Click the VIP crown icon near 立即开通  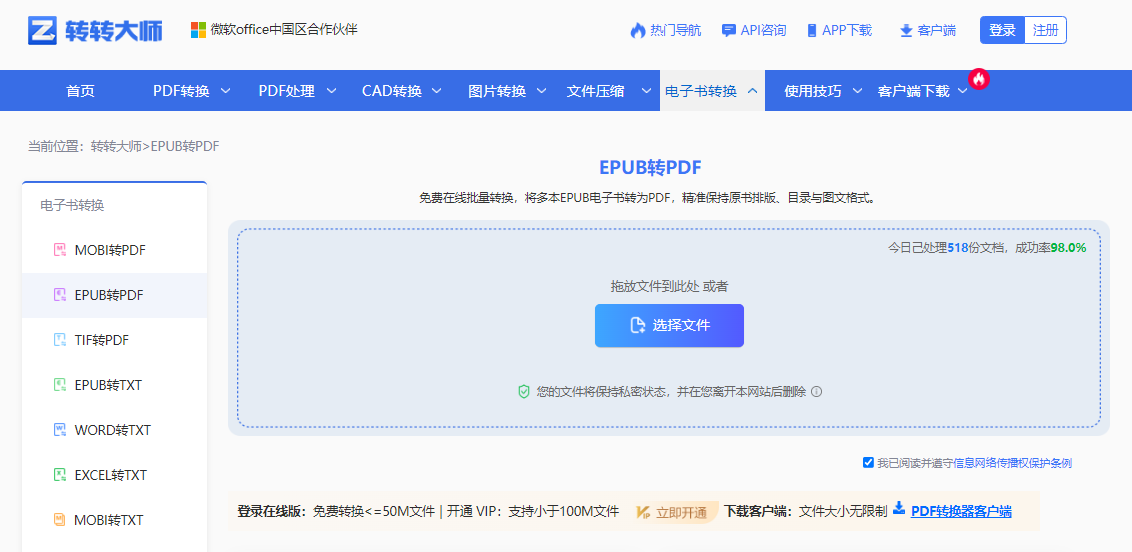644,512
